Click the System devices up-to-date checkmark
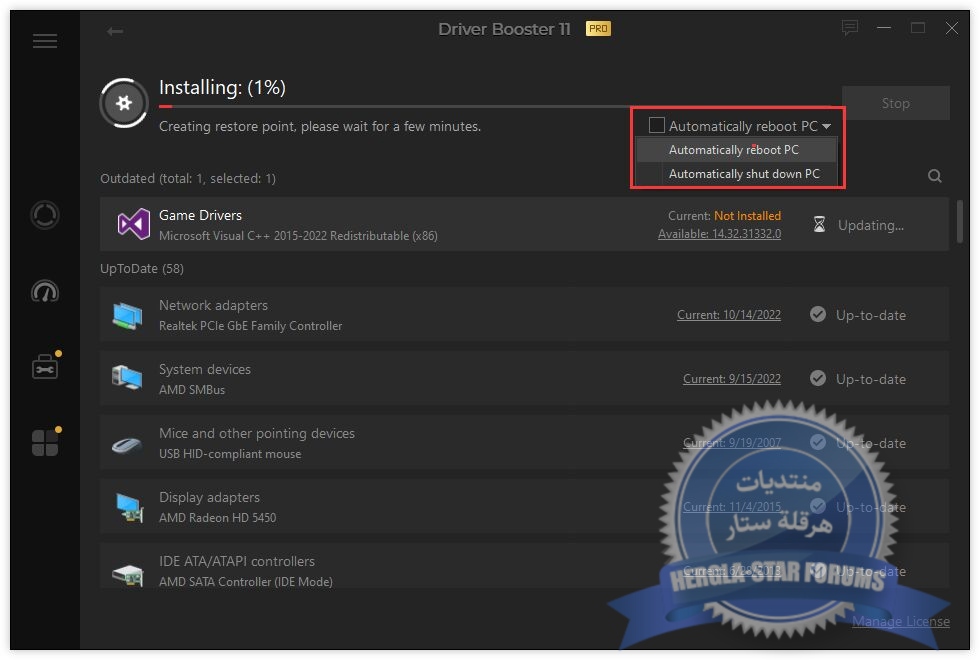980x660 pixels. [x=818, y=378]
